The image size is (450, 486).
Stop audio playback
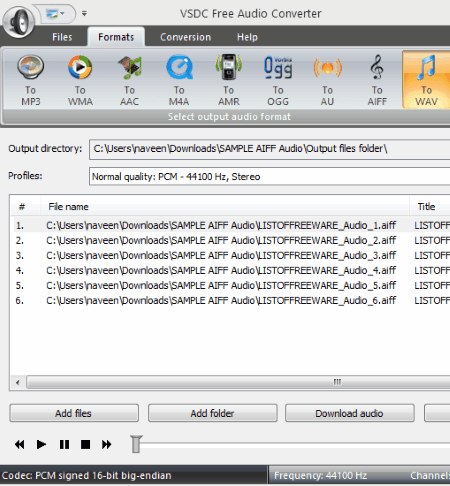[x=86, y=445]
